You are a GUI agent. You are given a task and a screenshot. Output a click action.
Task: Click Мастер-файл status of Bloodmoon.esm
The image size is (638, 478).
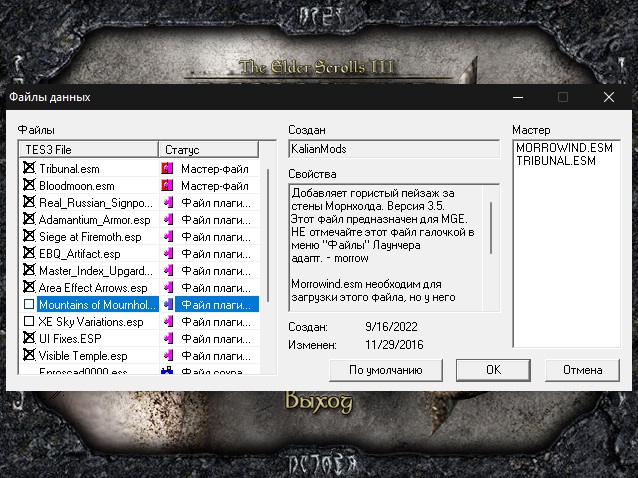click(215, 186)
